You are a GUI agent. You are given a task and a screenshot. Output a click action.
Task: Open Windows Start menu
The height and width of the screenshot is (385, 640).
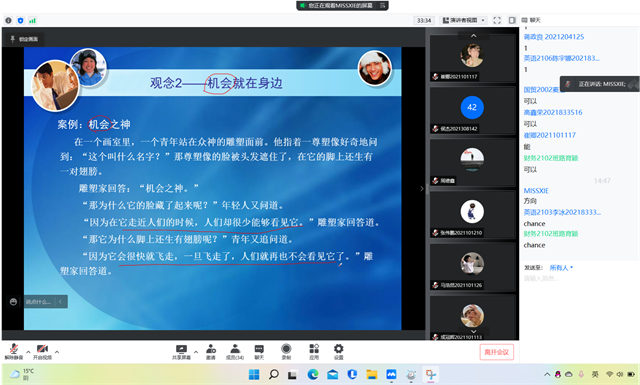(253, 374)
